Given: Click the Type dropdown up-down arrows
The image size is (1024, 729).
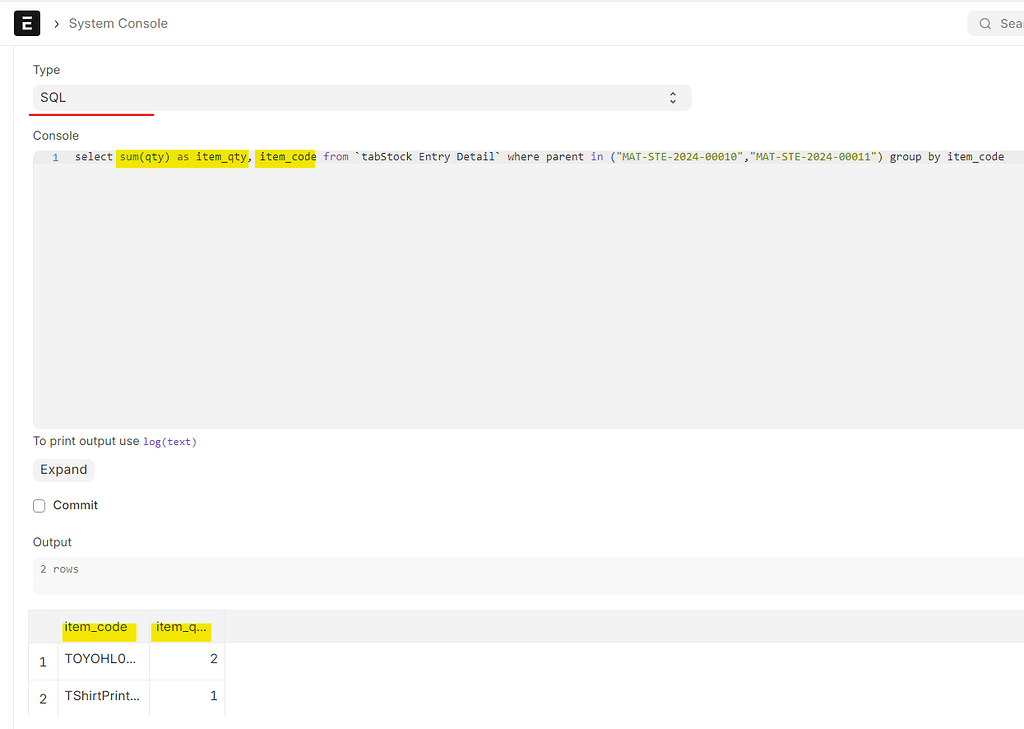Looking at the screenshot, I should [x=673, y=97].
